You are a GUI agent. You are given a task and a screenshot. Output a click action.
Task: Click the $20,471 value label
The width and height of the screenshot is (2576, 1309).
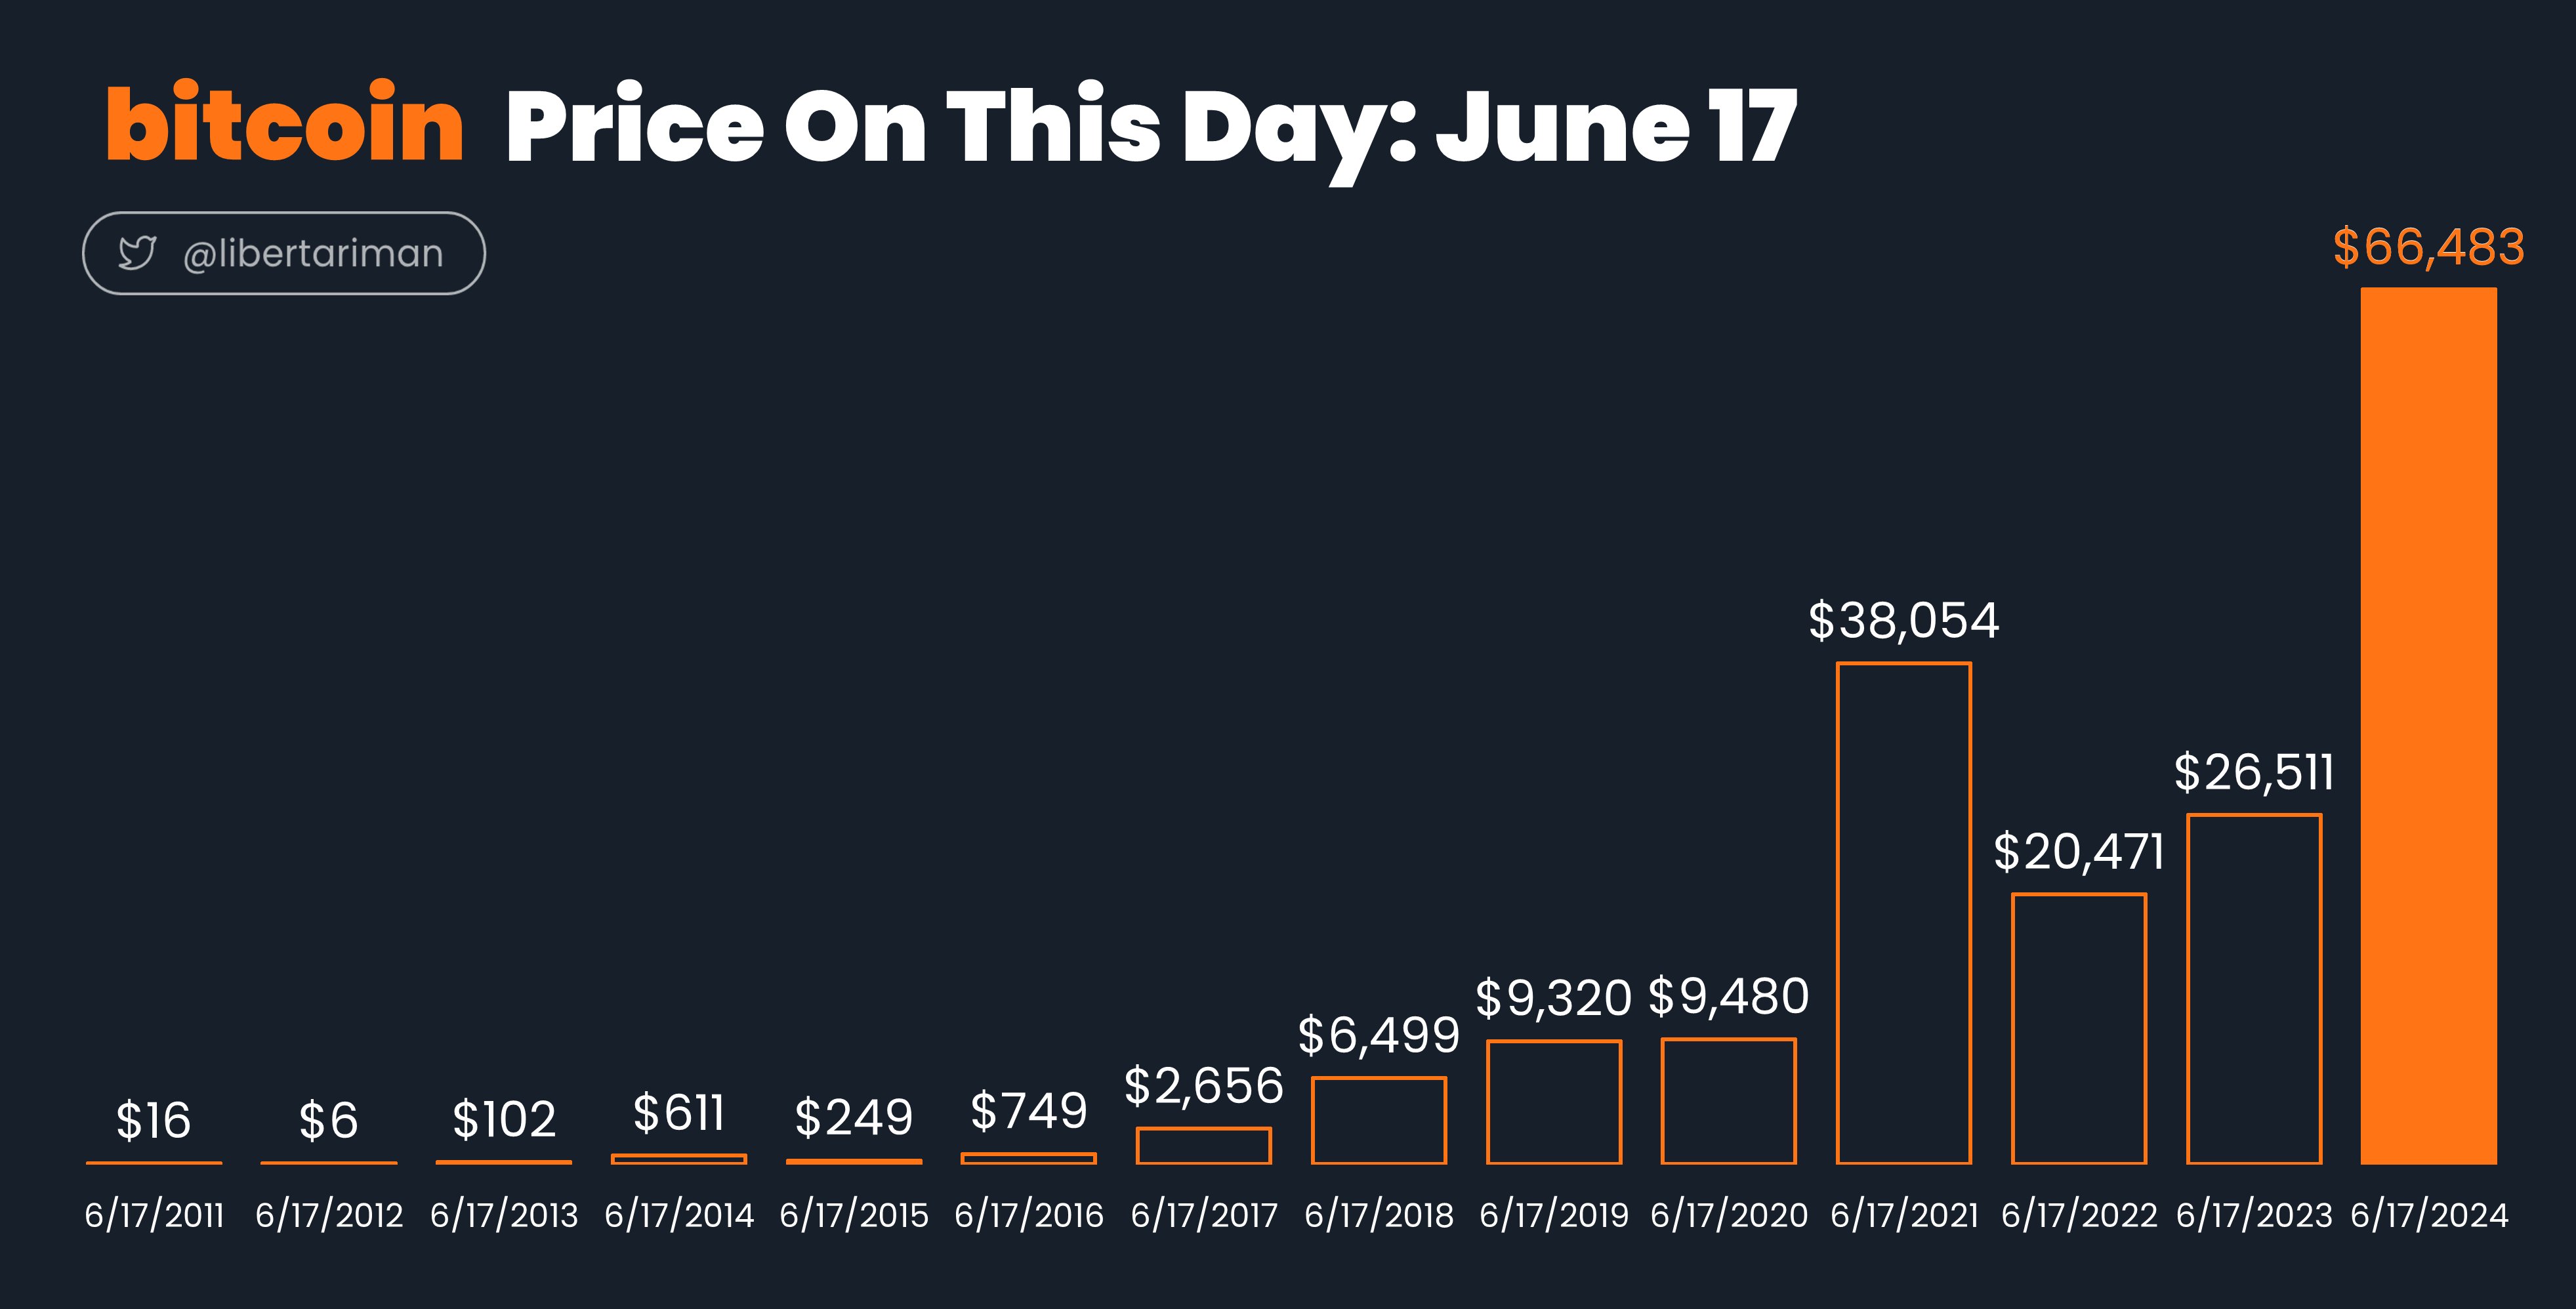[x=2078, y=852]
